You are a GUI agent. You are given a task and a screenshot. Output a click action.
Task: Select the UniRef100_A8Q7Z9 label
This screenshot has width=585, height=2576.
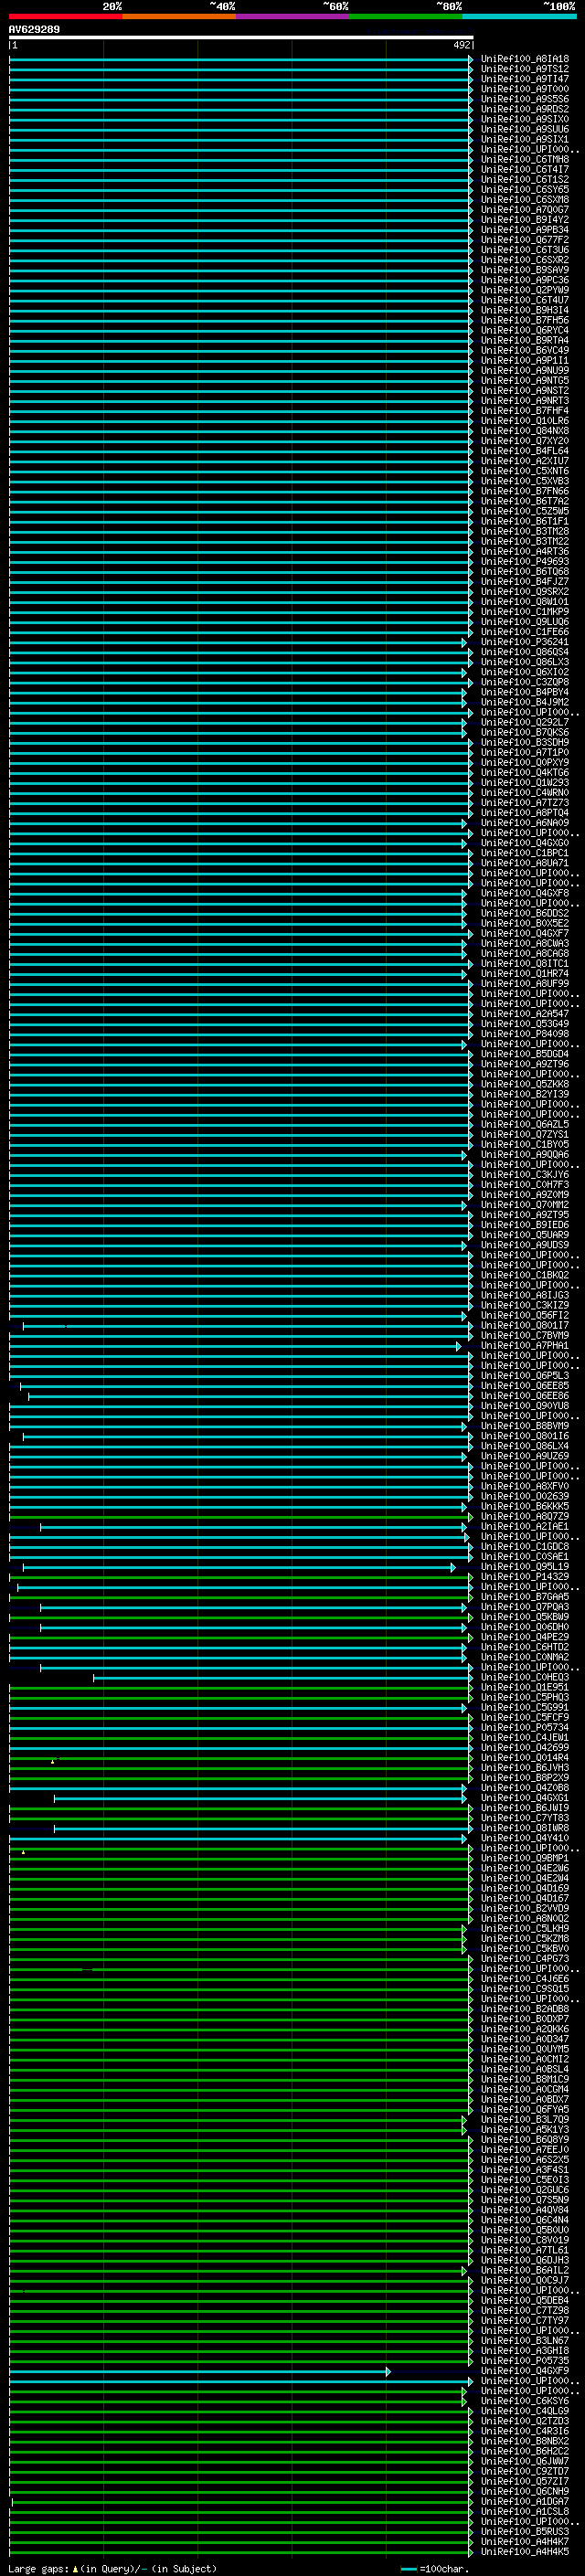[x=525, y=1516]
